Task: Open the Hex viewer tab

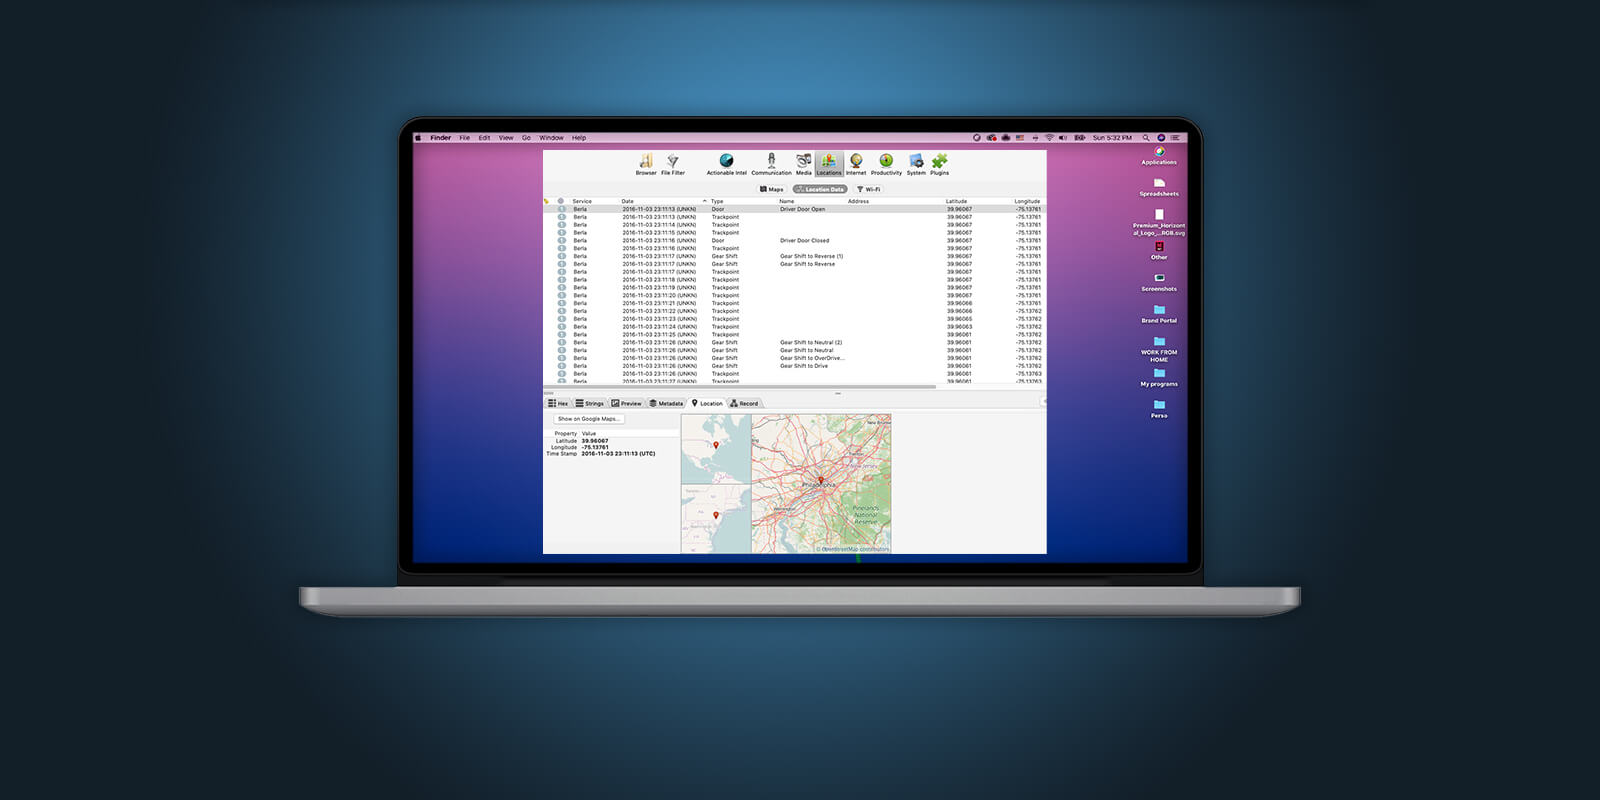Action: (558, 403)
